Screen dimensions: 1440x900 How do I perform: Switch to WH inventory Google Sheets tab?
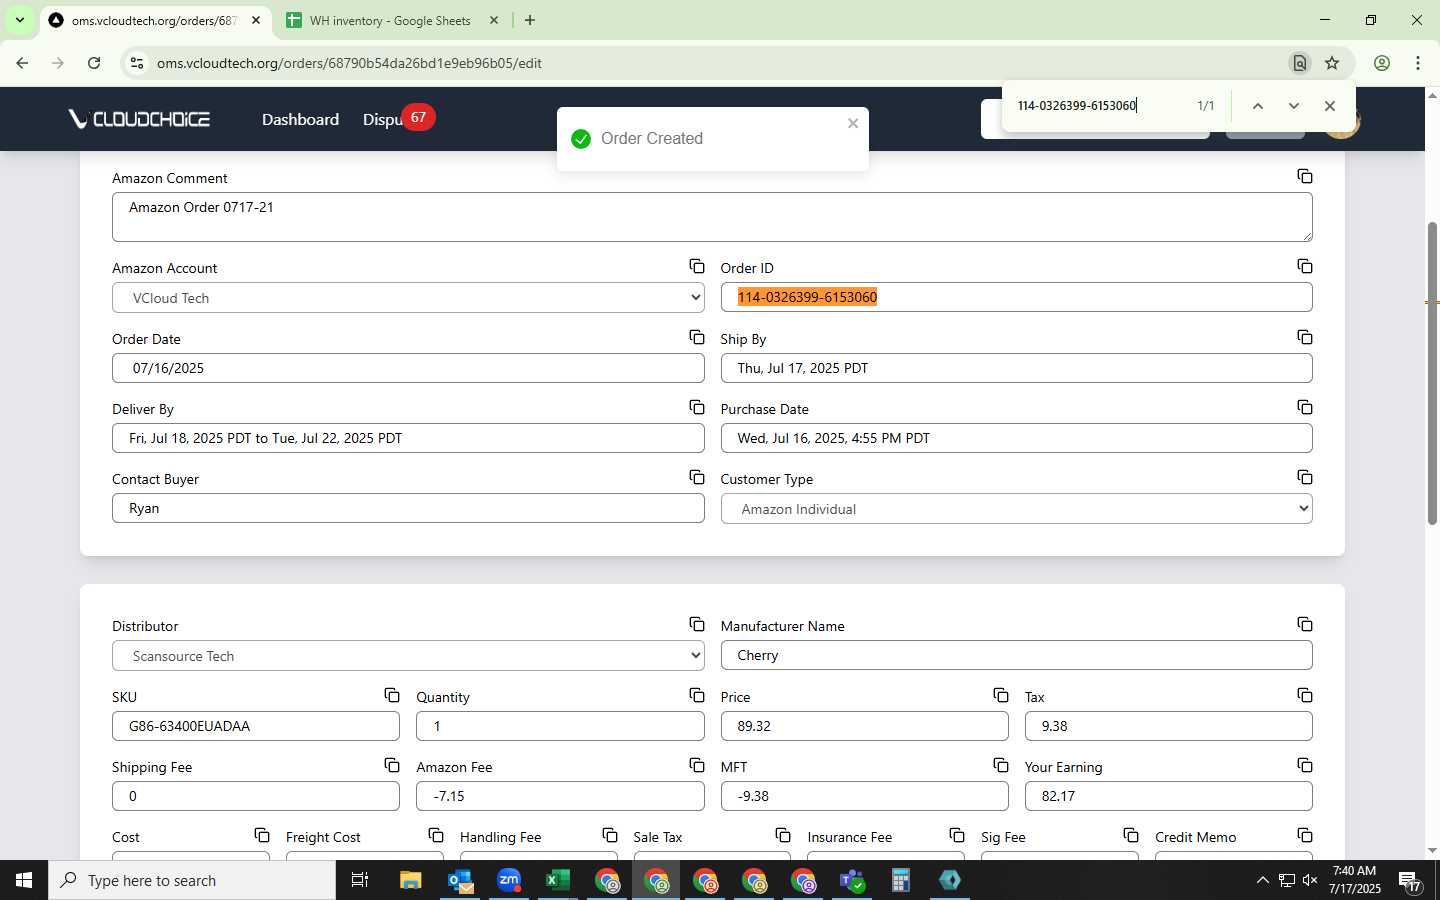pyautogui.click(x=390, y=20)
